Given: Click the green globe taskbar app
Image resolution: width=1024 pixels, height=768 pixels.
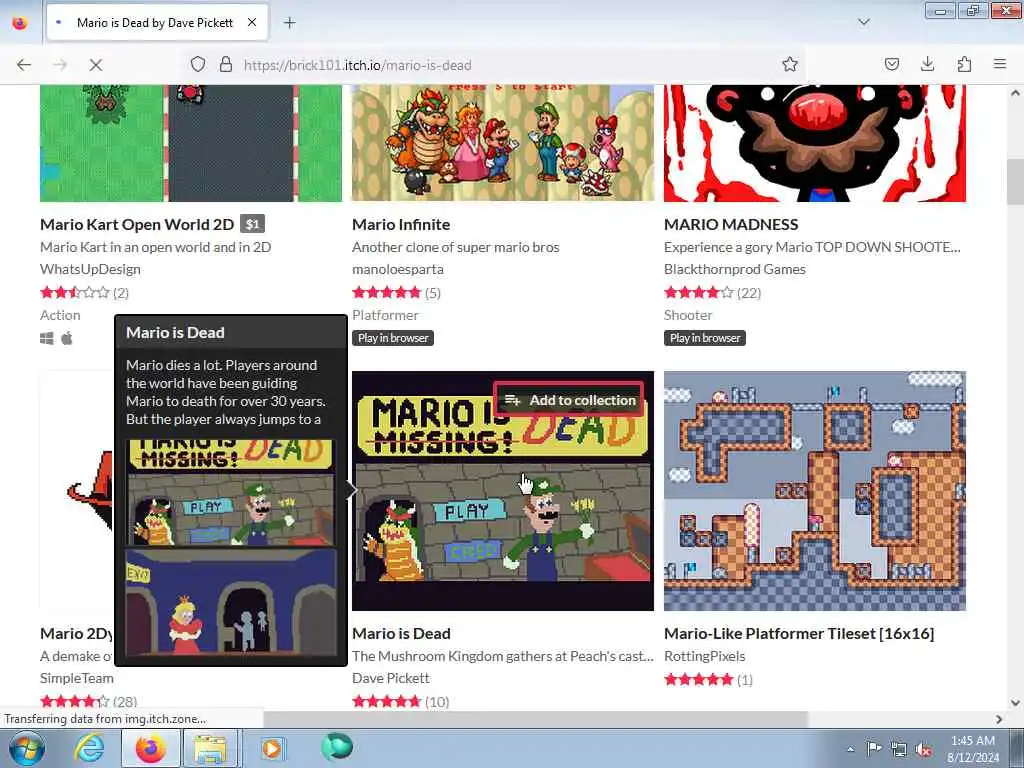Looking at the screenshot, I should [337, 747].
